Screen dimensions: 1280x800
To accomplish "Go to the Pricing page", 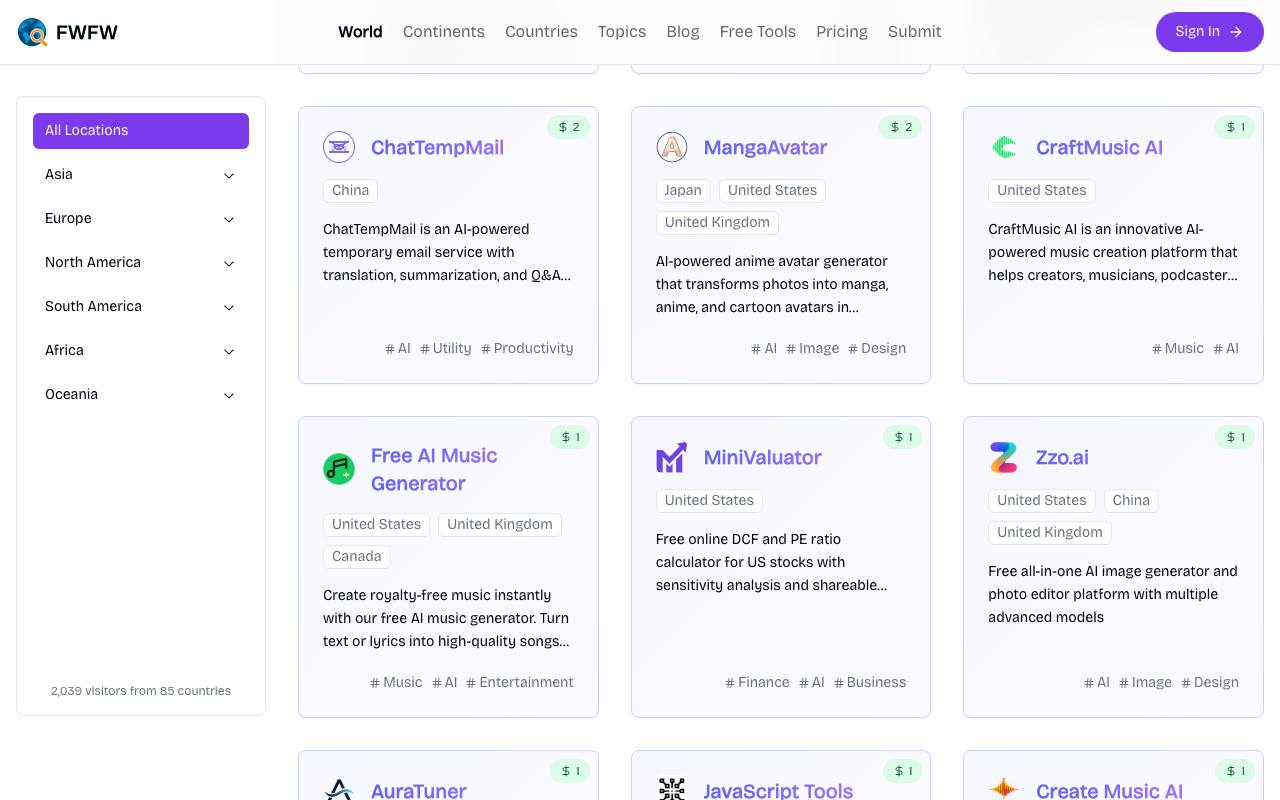I will (842, 32).
